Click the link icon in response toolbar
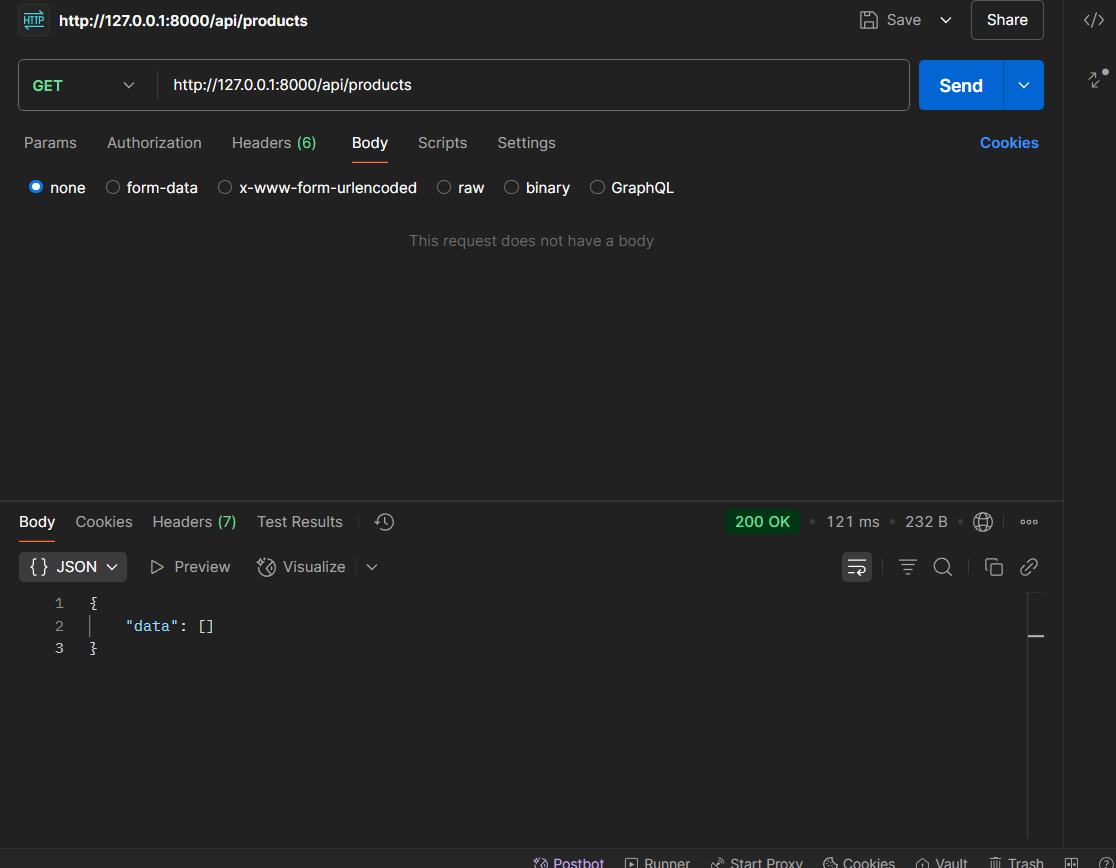The height and width of the screenshot is (868, 1116). (x=1028, y=567)
